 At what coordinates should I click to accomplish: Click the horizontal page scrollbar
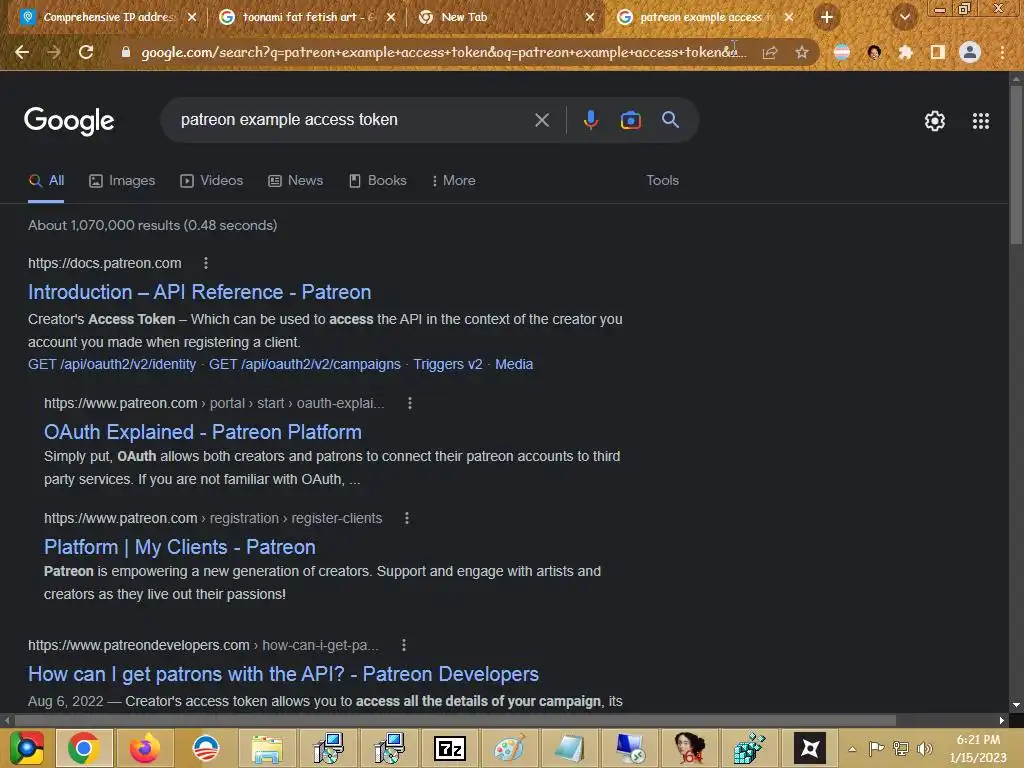coord(455,720)
